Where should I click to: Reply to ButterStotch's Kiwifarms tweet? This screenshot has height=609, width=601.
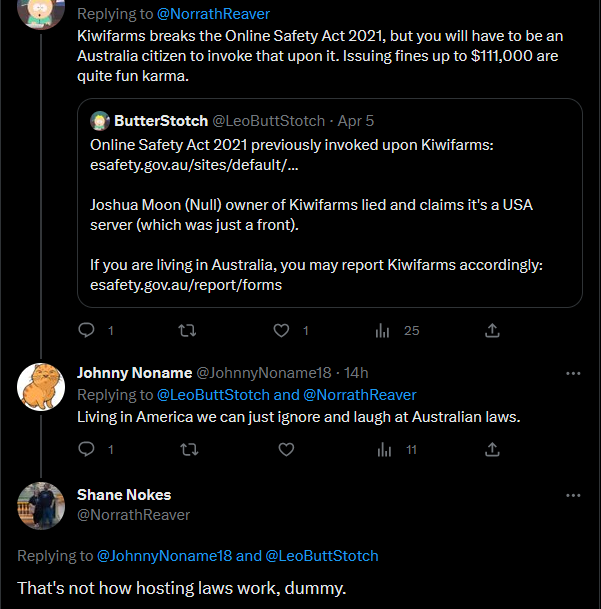86,330
